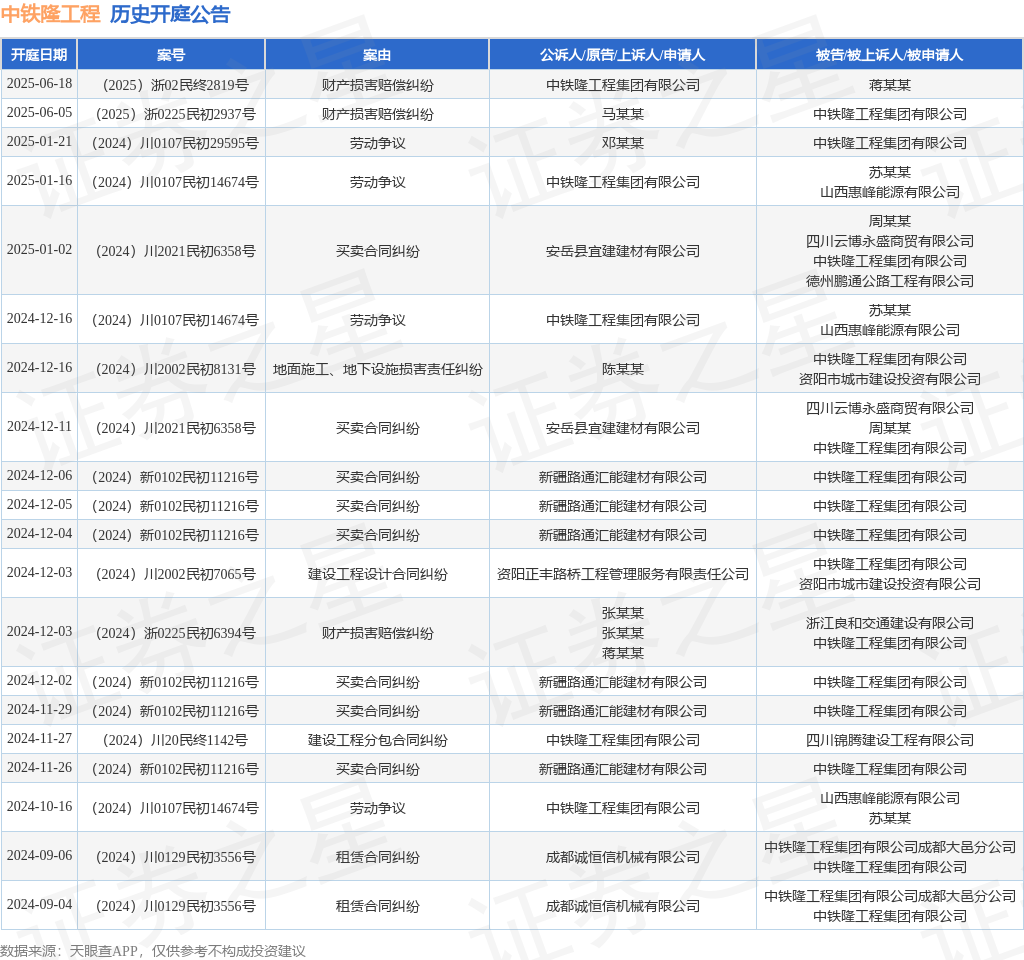Select plaintiff 资阳正丰路桥工程管理服务有限责任公司
The image size is (1024, 960).
[622, 574]
